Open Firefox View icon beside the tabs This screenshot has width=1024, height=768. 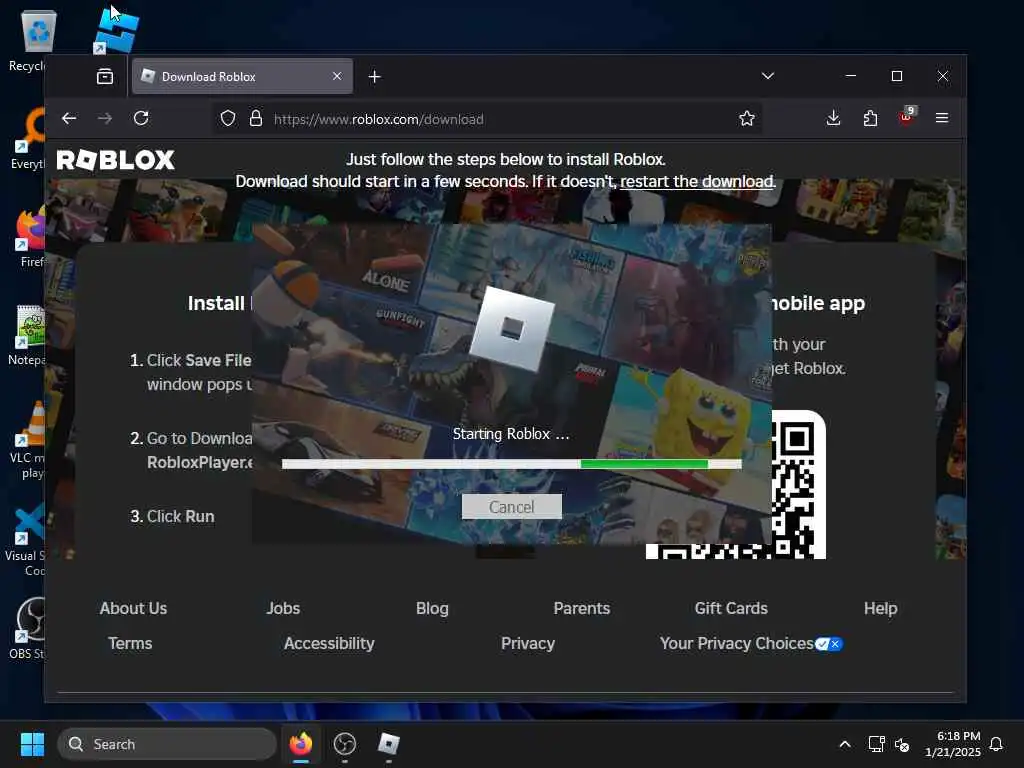(x=104, y=76)
